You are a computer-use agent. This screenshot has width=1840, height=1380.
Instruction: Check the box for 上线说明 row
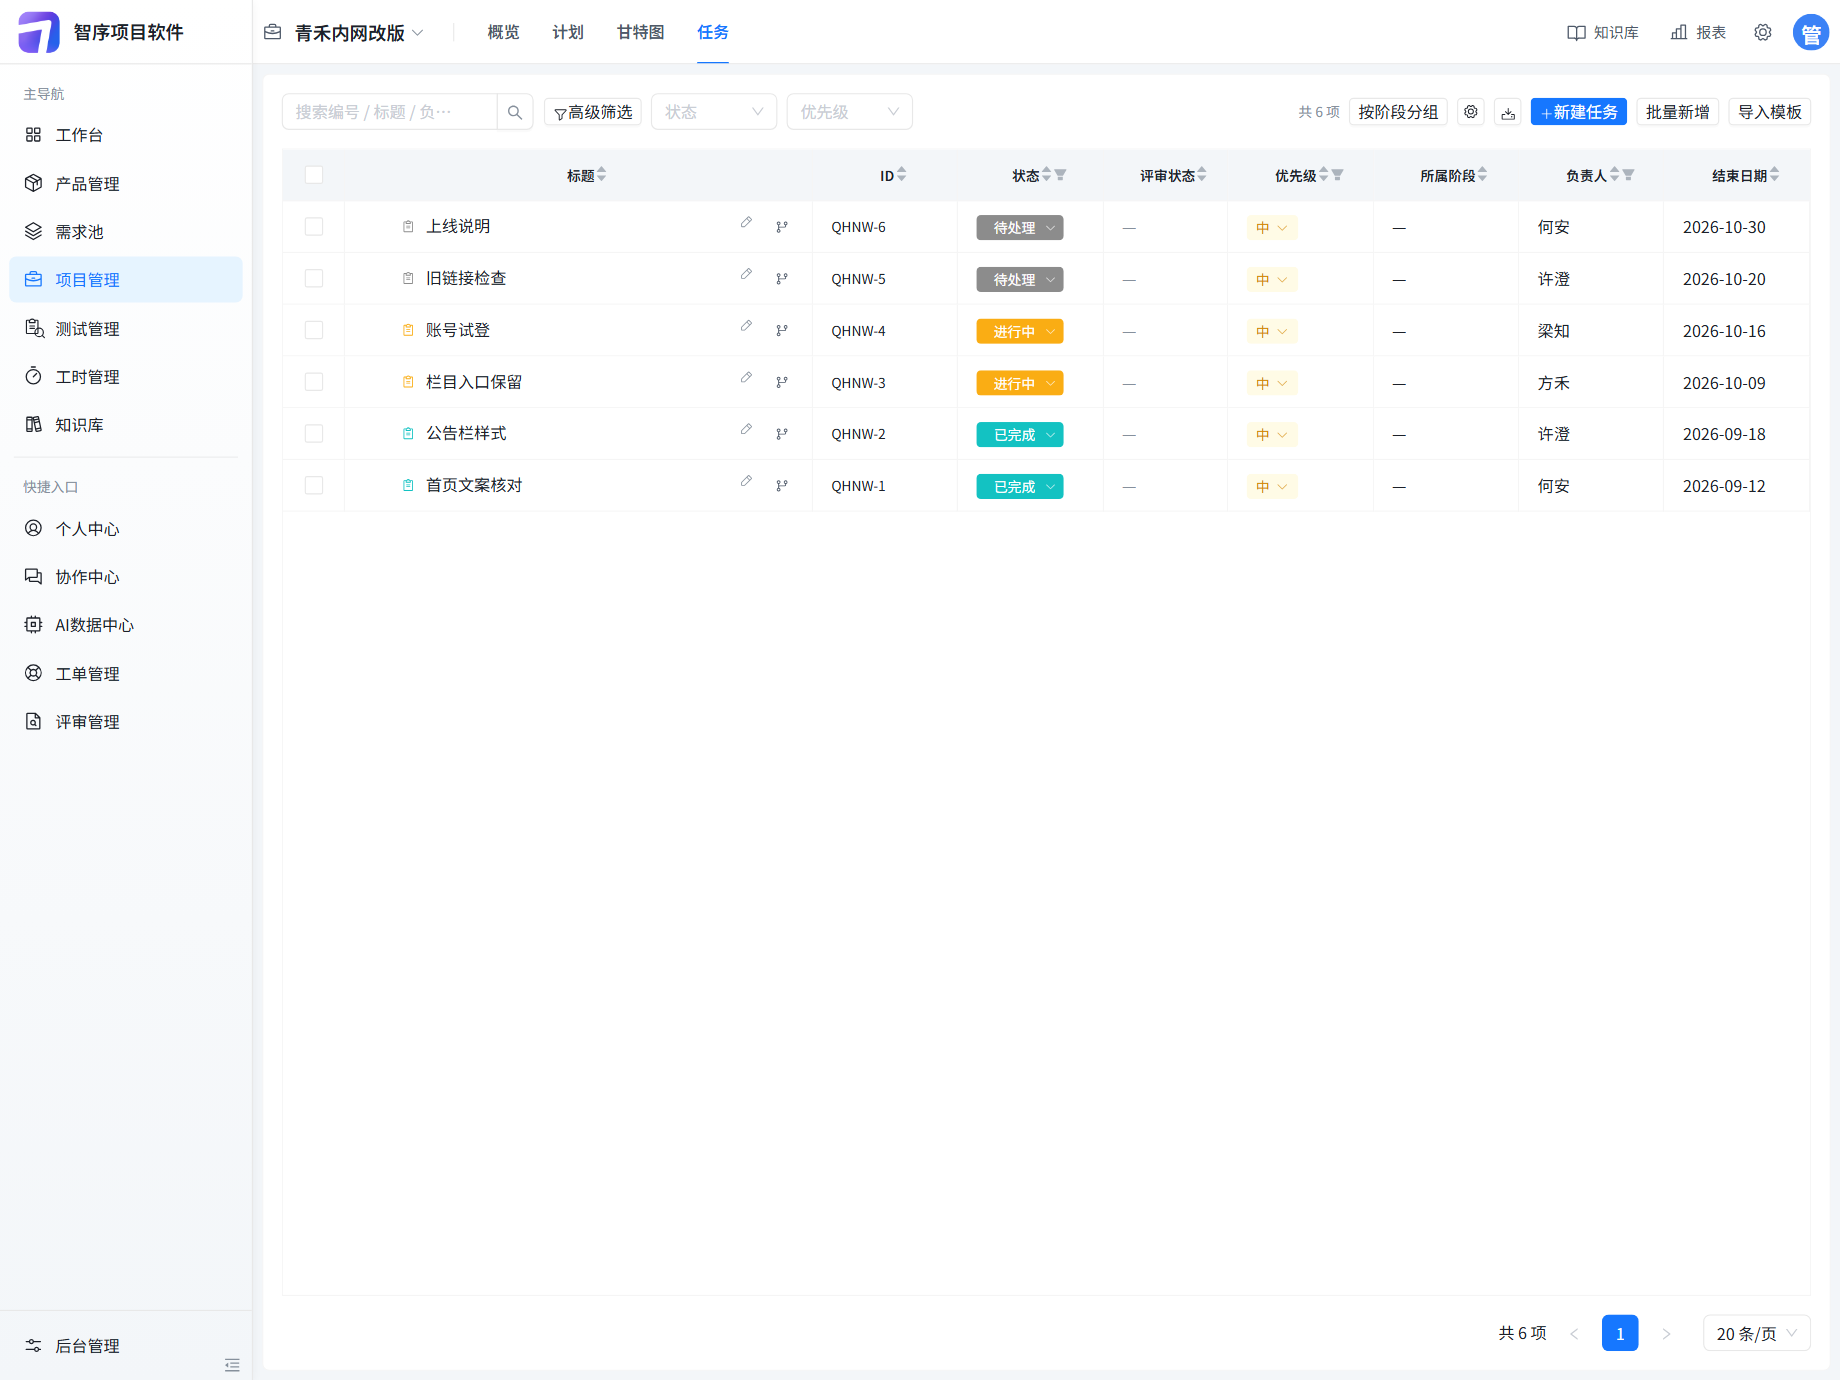(x=314, y=227)
